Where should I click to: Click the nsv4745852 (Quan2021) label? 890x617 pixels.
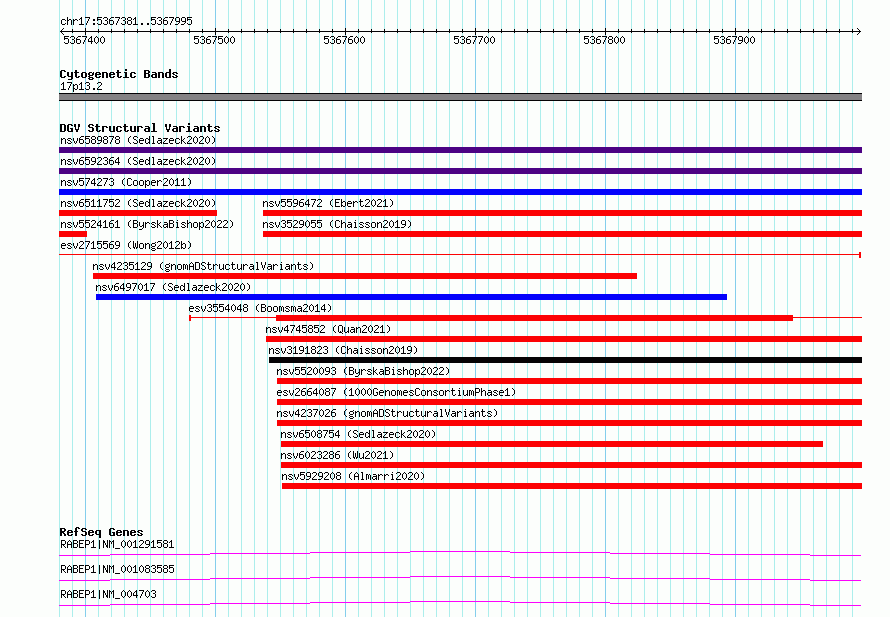point(328,329)
